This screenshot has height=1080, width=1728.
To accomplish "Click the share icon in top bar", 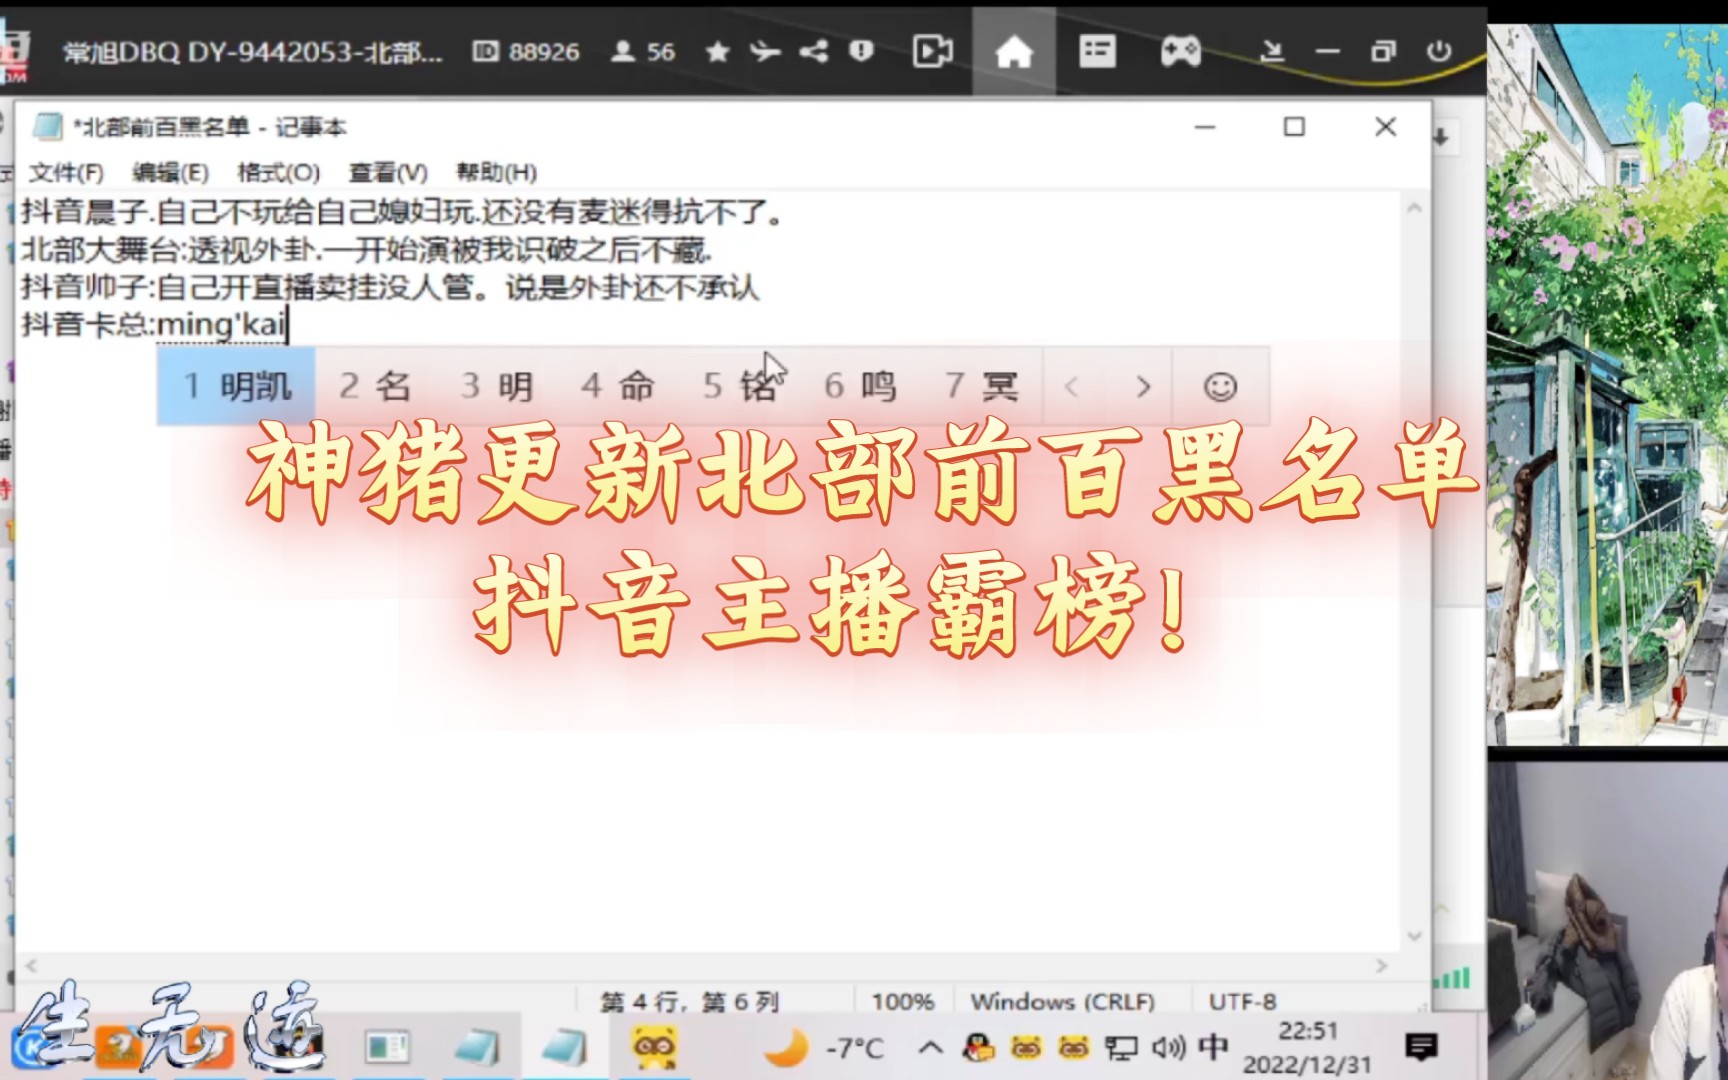I will click(814, 52).
